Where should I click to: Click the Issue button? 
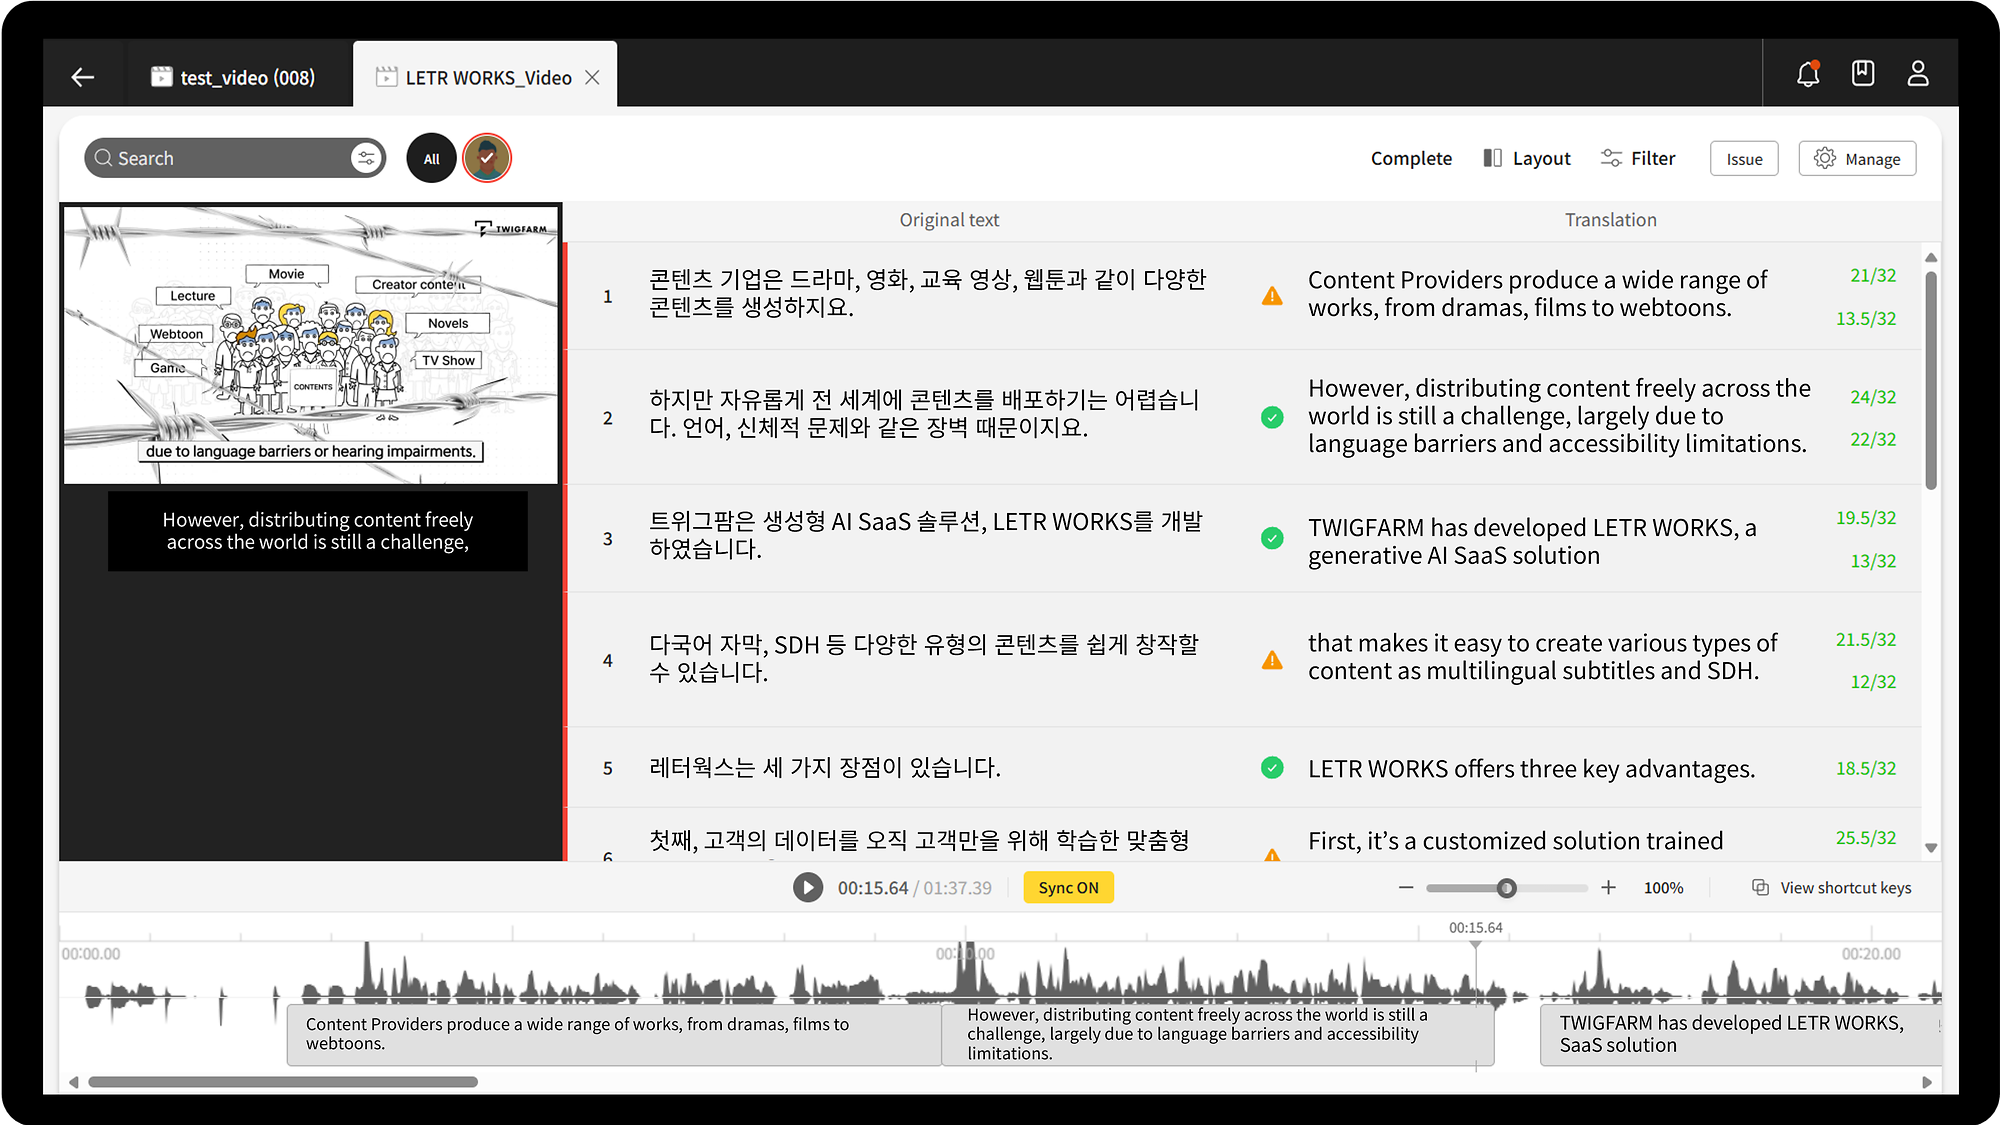[1744, 158]
